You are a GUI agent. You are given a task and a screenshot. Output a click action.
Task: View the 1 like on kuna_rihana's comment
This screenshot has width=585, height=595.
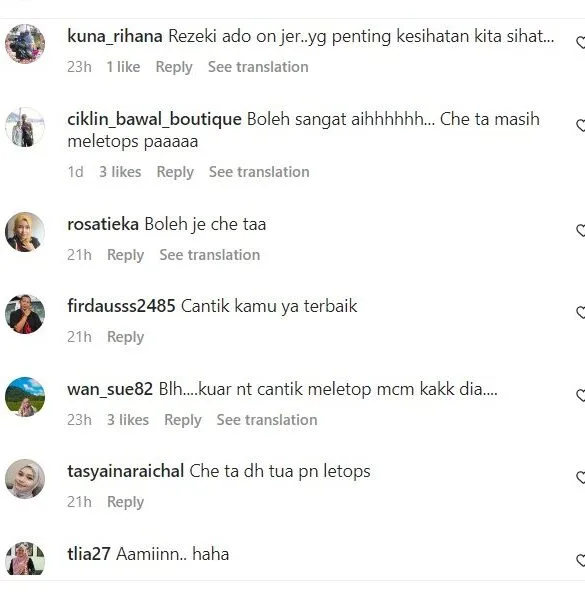coord(123,67)
